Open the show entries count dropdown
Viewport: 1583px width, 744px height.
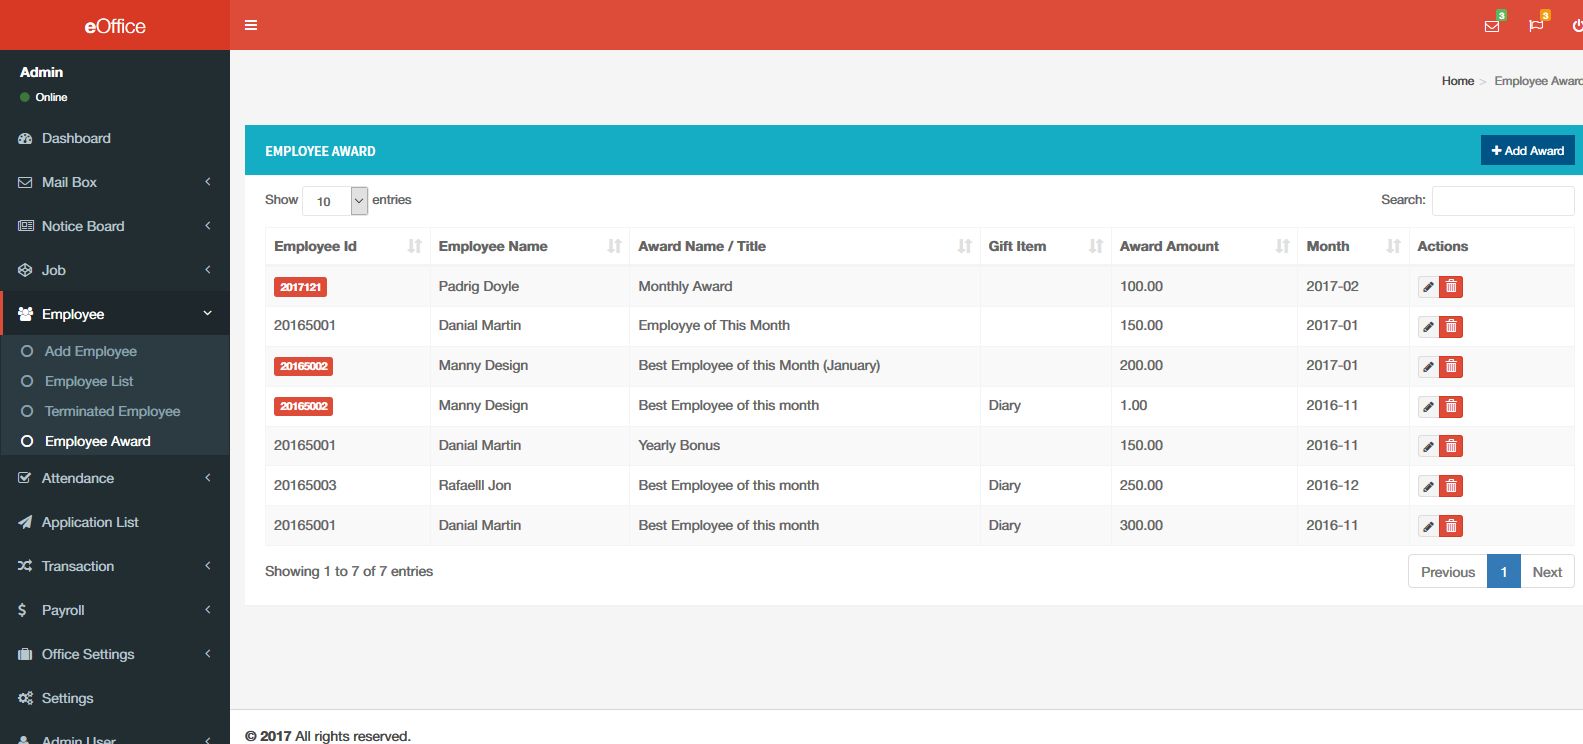point(335,201)
